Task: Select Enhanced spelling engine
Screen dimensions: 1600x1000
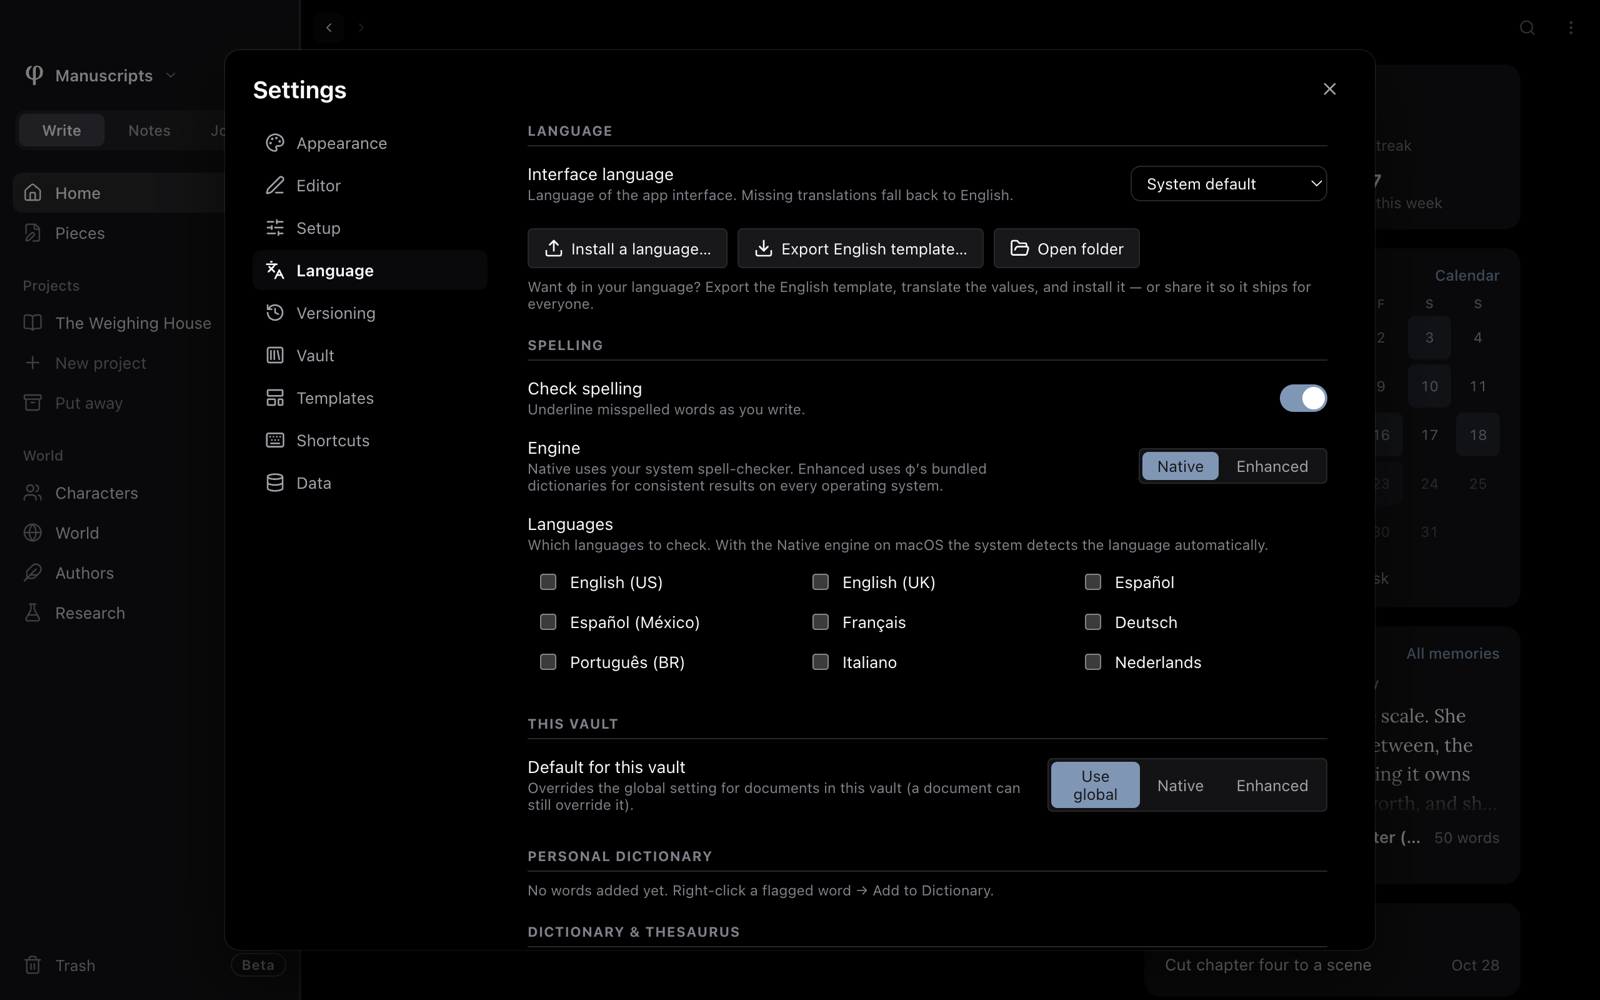Action: pos(1272,466)
